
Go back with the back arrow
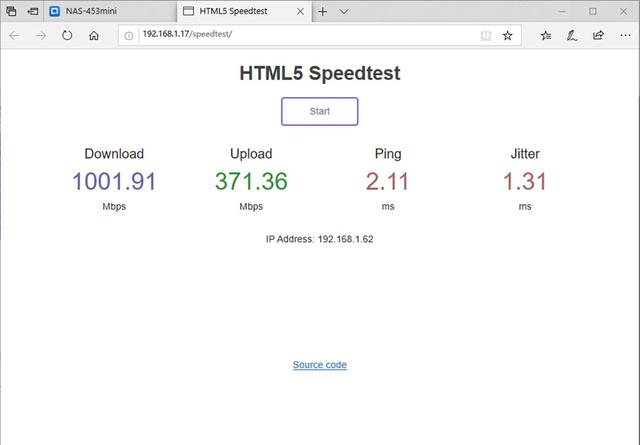tap(15, 36)
